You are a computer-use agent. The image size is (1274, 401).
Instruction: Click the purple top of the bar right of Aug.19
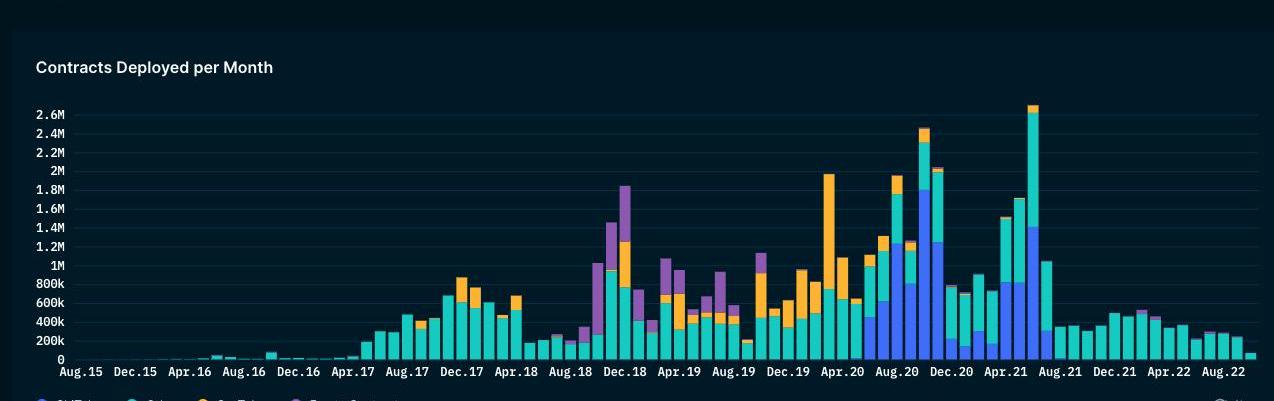(761, 263)
